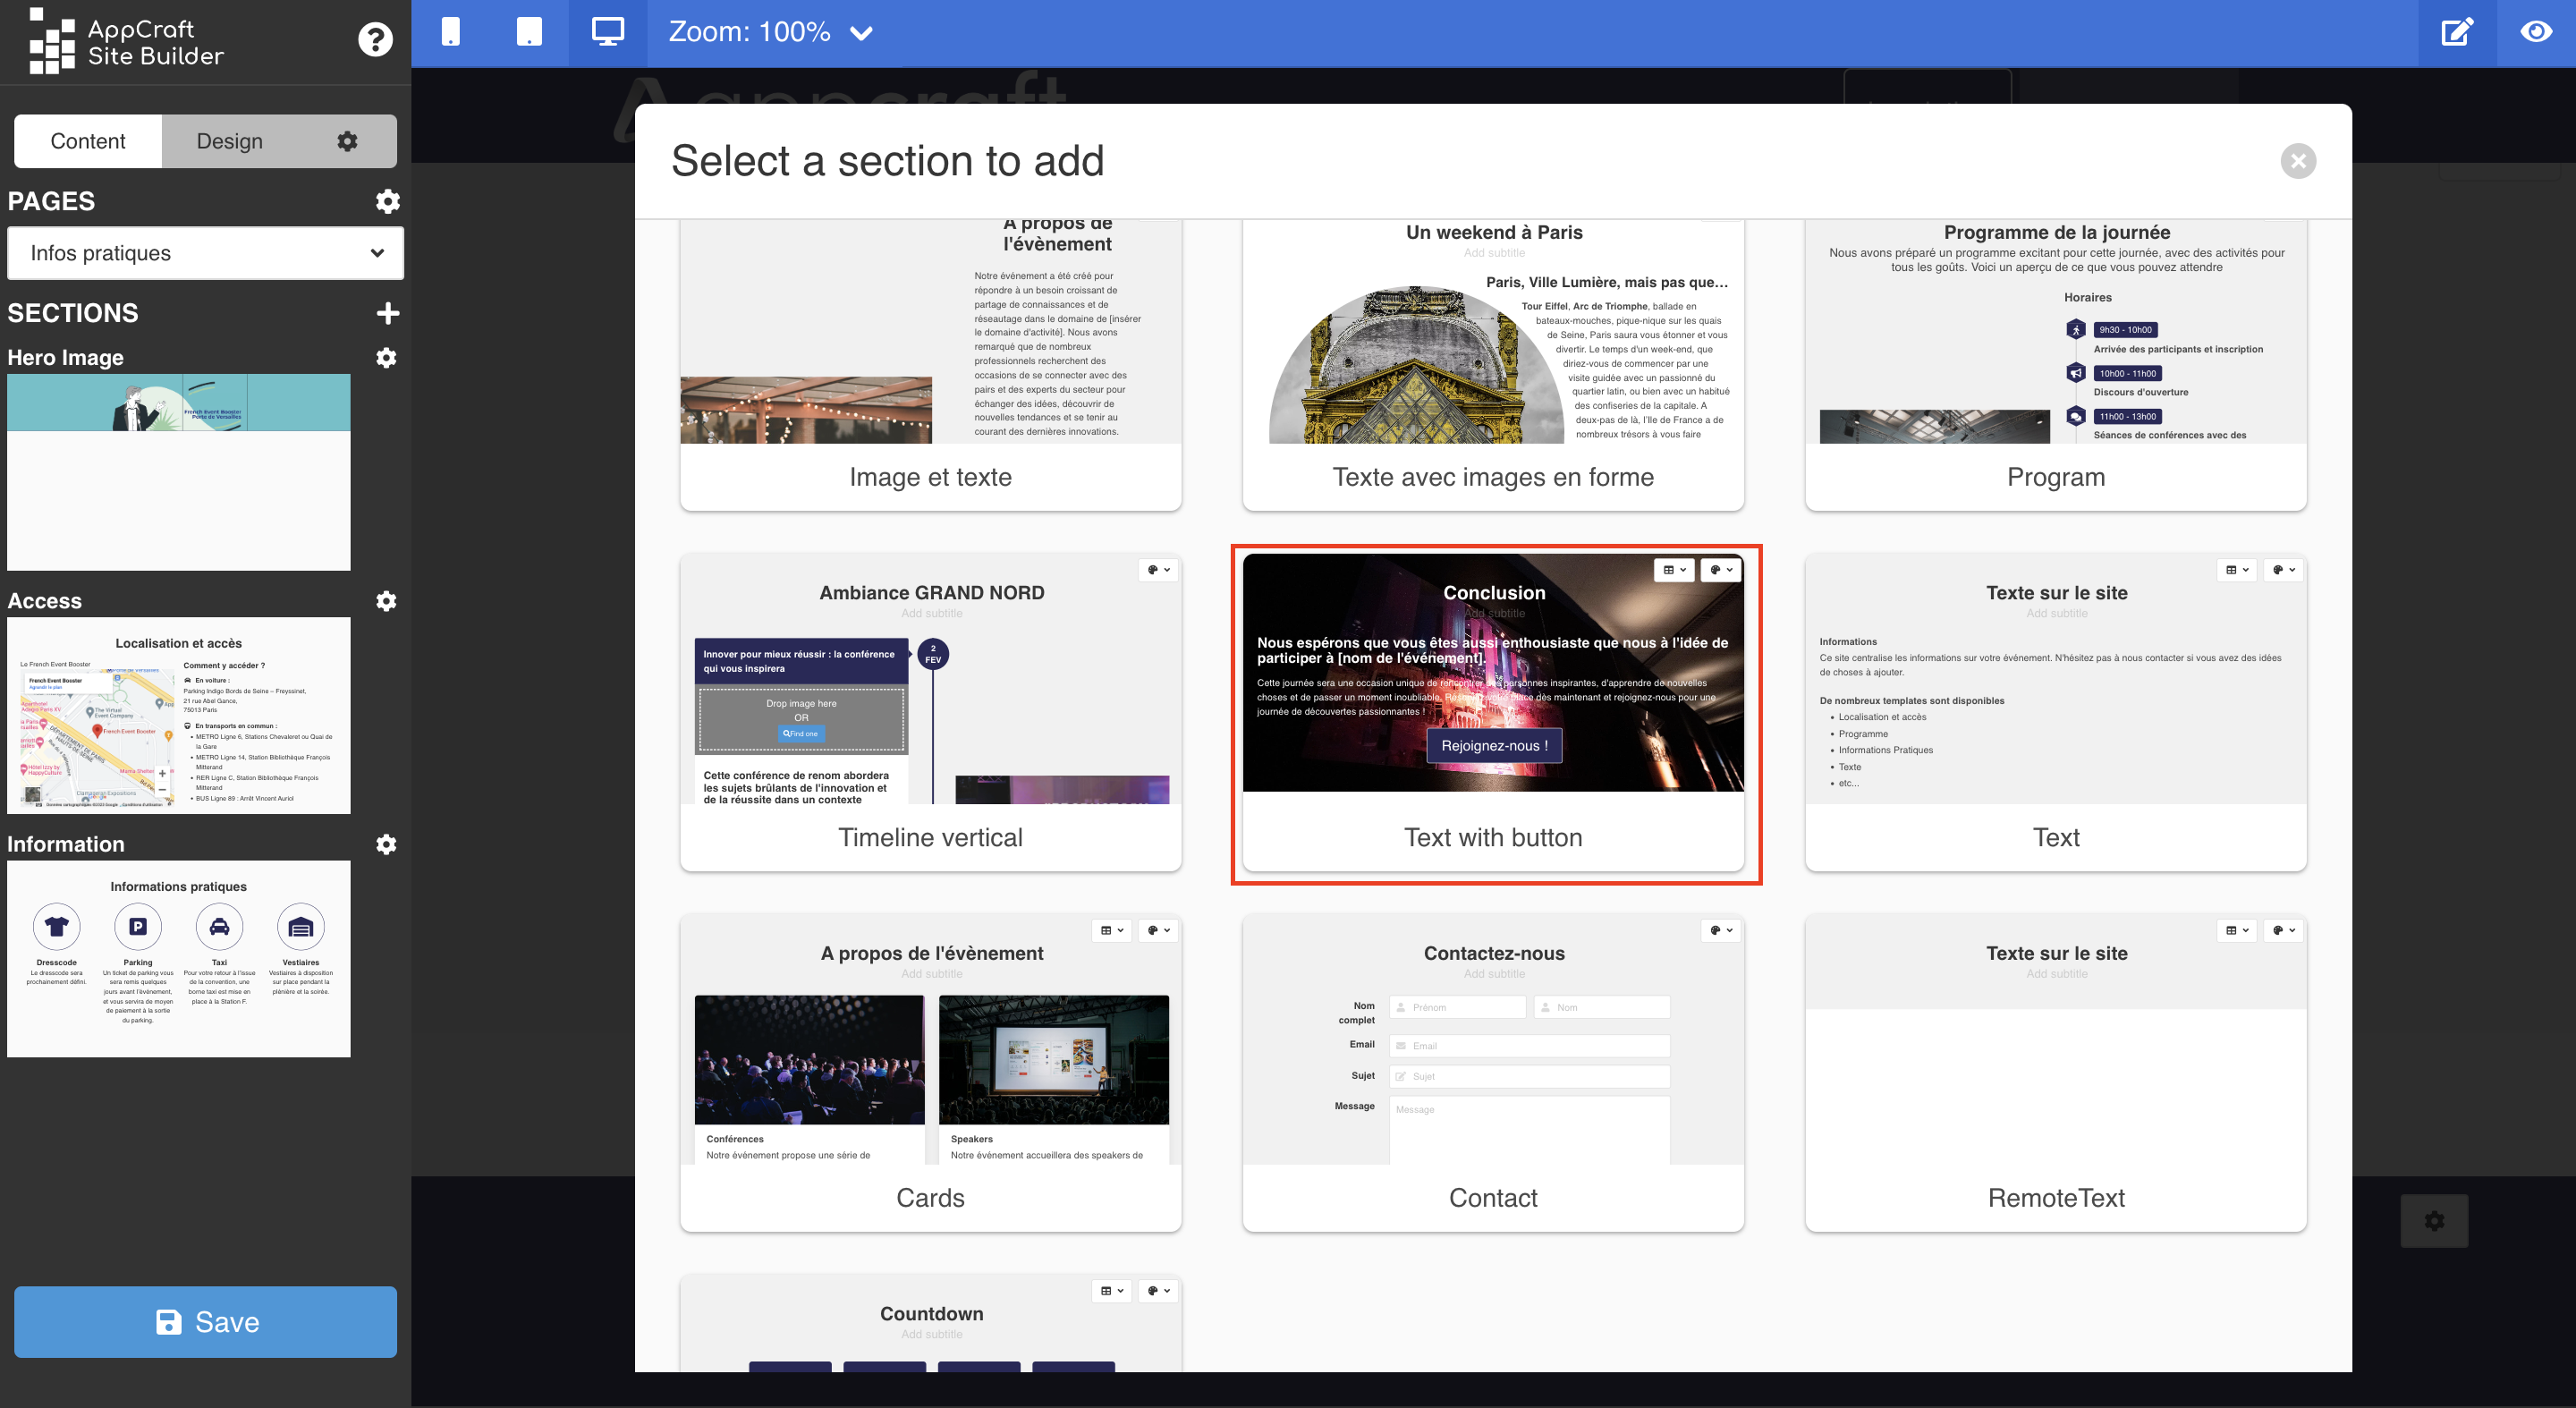Open the edit pencil icon in top bar
The width and height of the screenshot is (2576, 1408).
2457,32
